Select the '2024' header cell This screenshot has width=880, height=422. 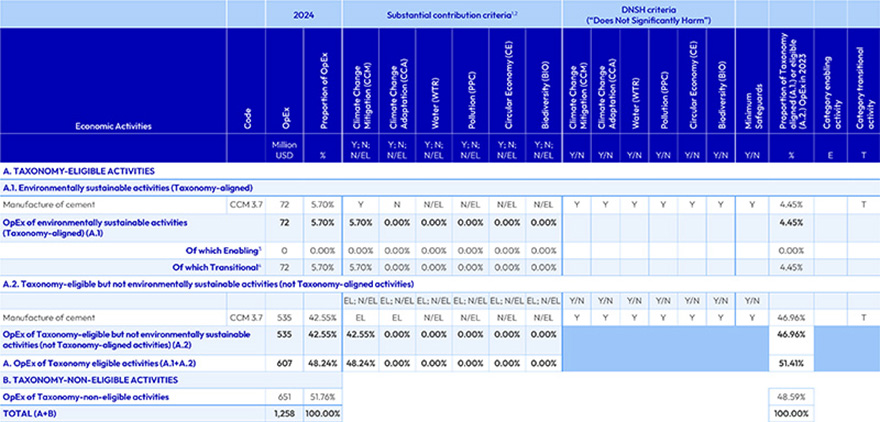(x=303, y=14)
